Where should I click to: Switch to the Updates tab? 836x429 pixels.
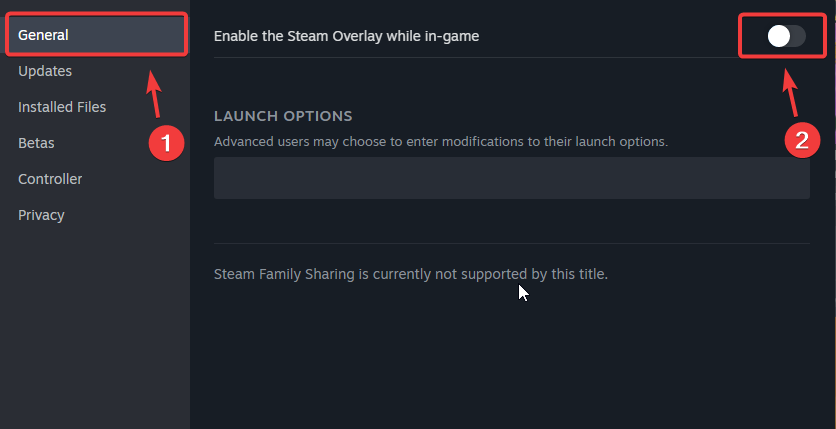tap(45, 71)
